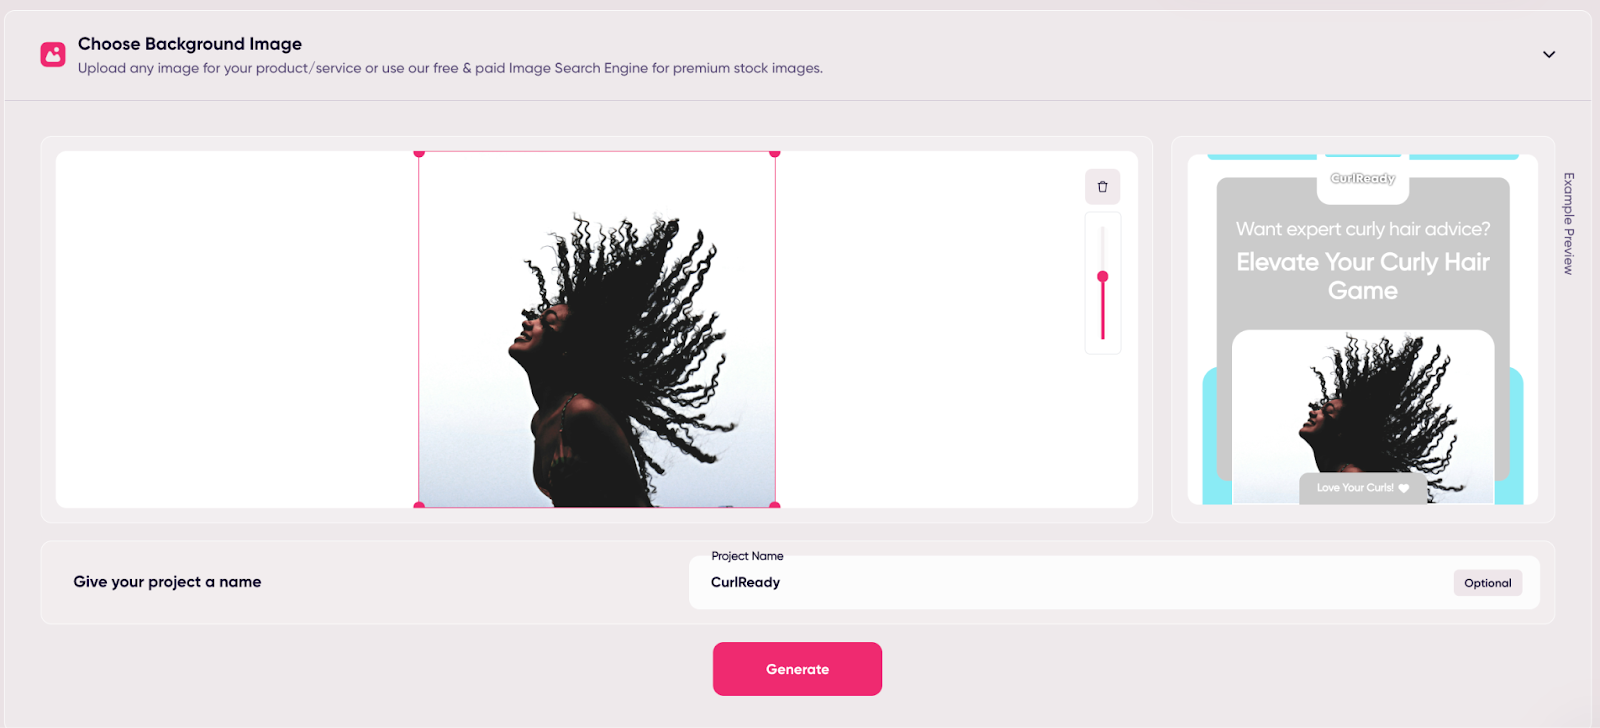Click top of the zoom slider track

click(1103, 230)
